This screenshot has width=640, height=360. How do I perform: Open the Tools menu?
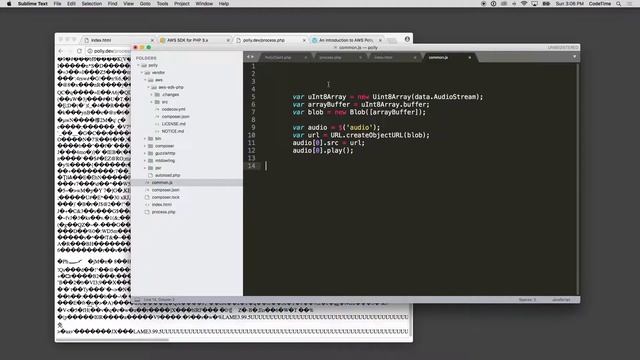(162, 4)
